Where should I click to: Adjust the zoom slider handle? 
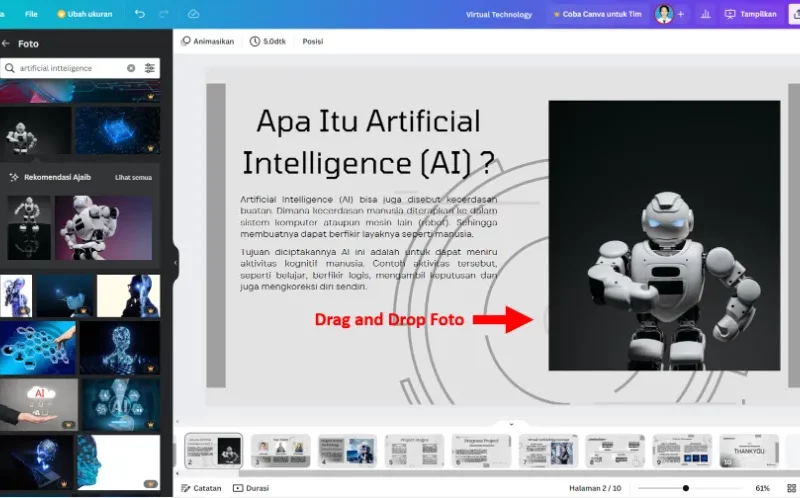(686, 488)
